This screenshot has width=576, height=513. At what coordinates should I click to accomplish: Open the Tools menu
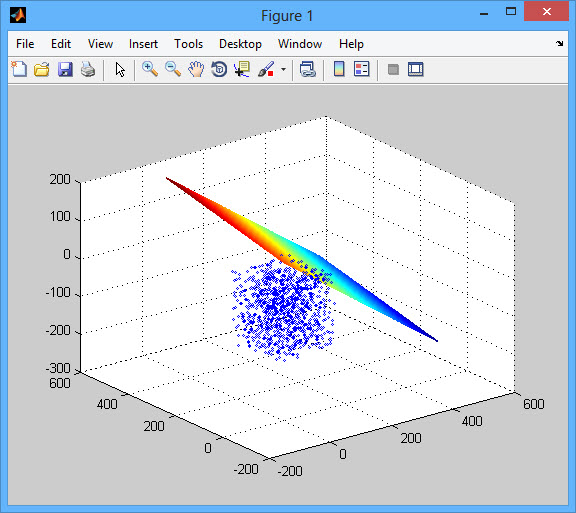188,44
